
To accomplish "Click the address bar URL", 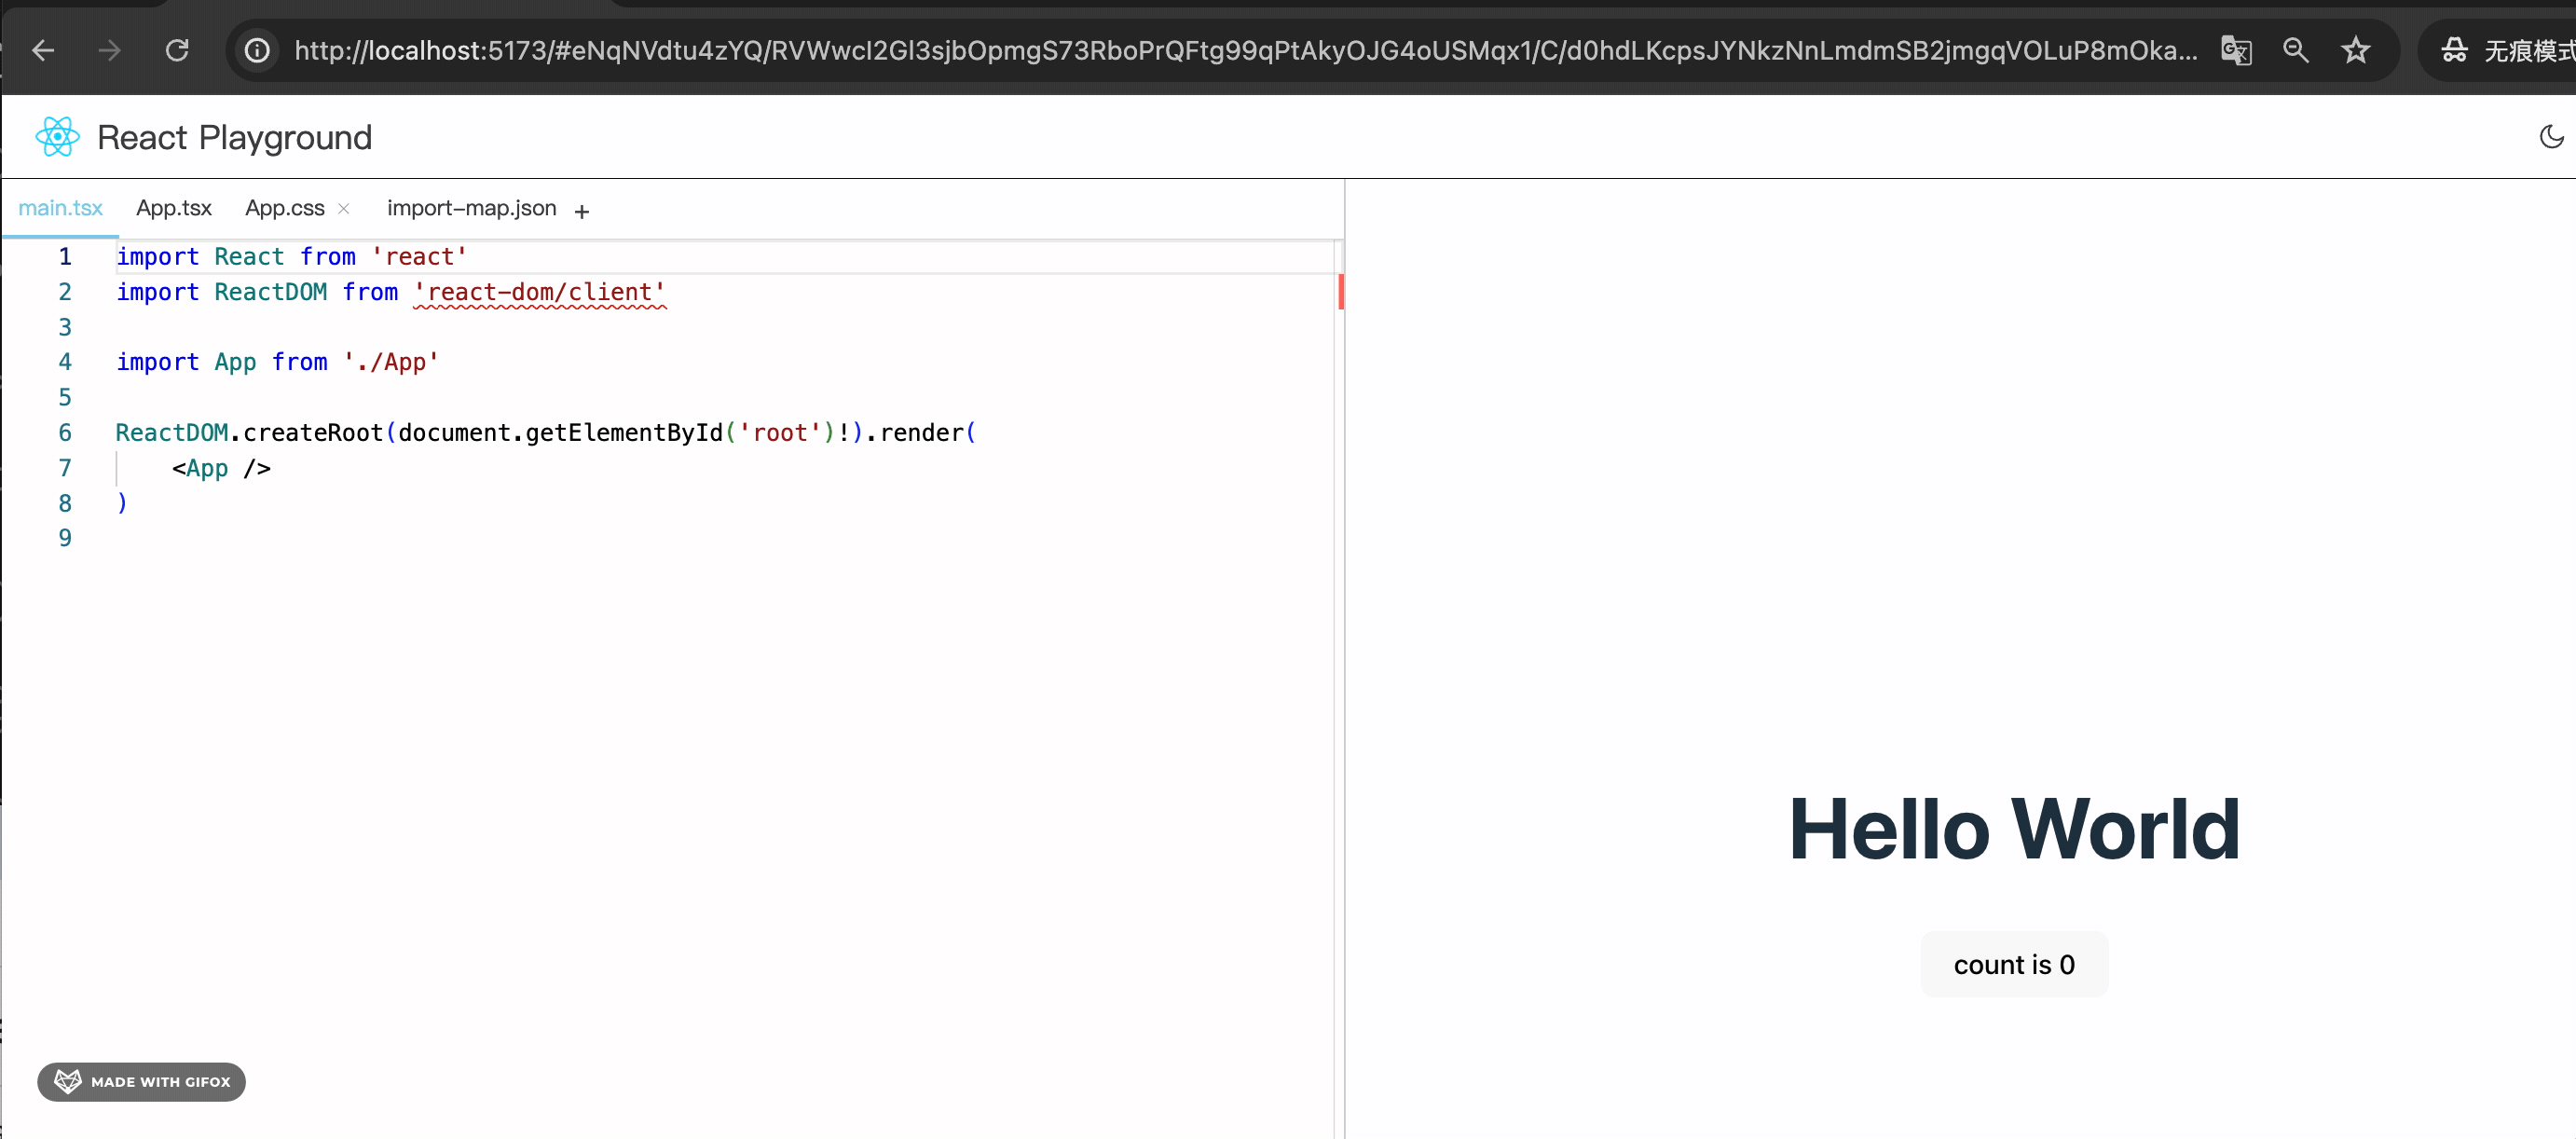I will click(x=1245, y=50).
